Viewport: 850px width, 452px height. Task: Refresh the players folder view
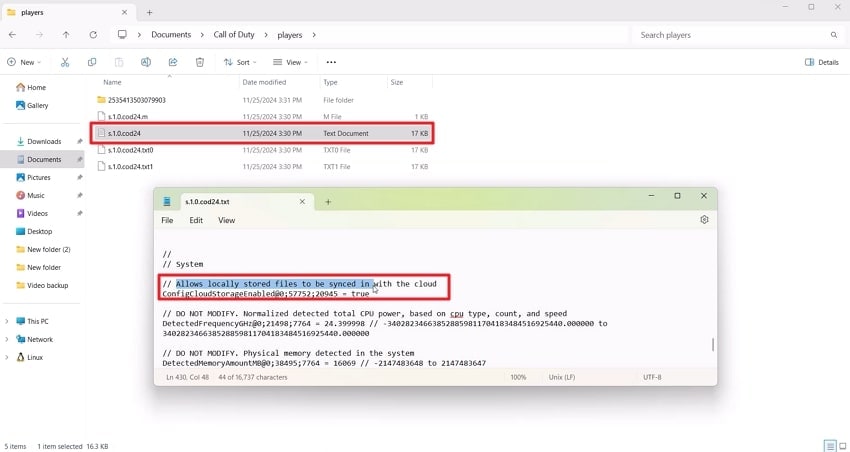93,35
